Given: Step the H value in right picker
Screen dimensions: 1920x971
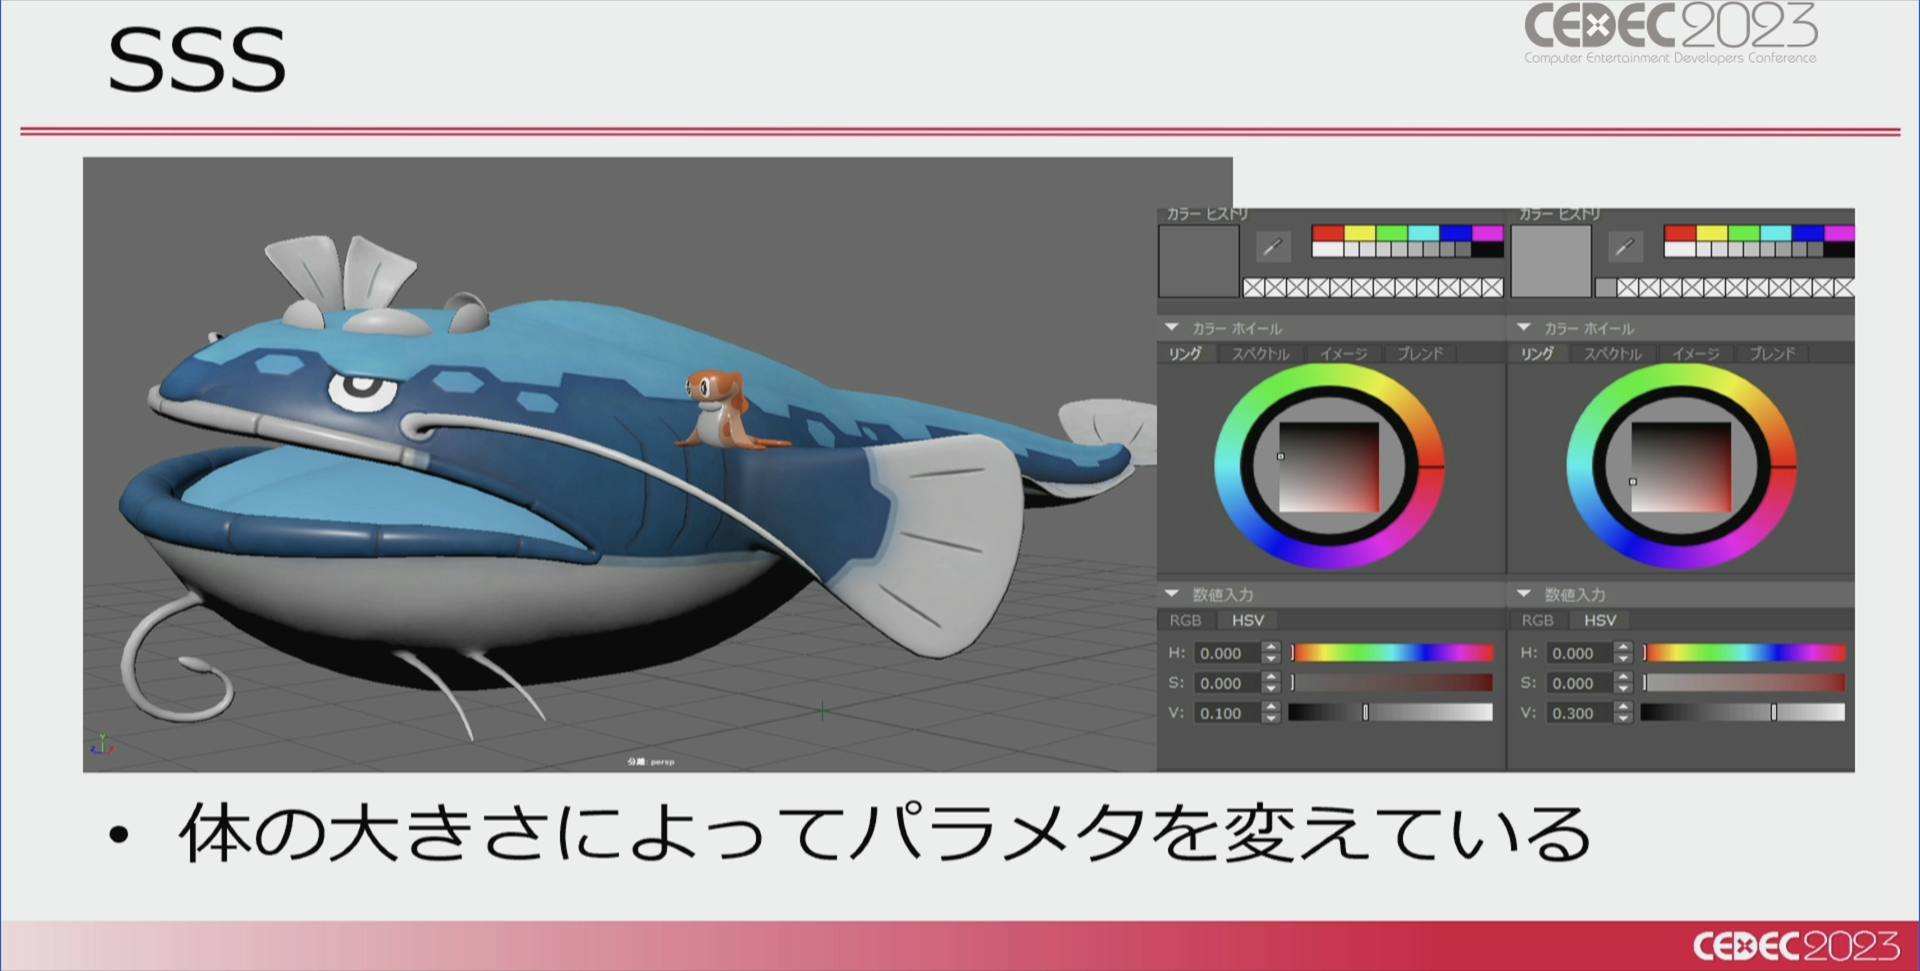Looking at the screenshot, I should [1623, 653].
